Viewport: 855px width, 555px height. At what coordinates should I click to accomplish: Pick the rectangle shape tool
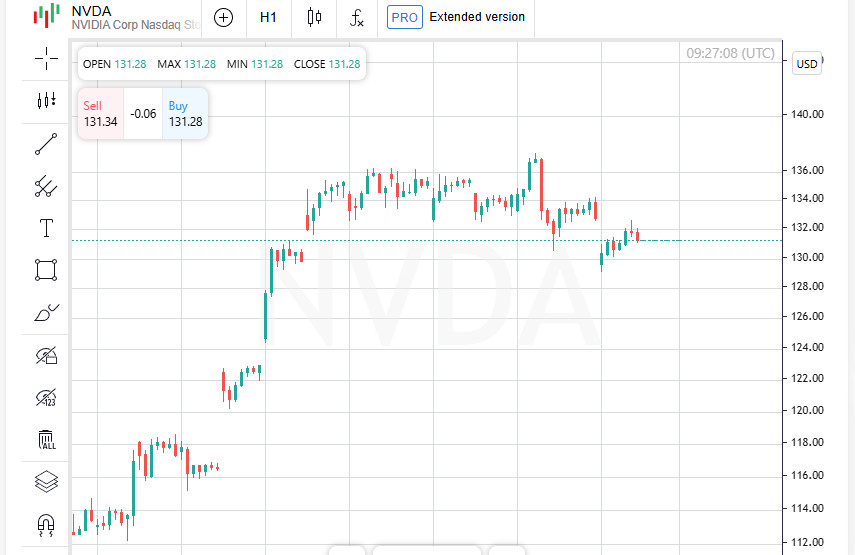(46, 270)
